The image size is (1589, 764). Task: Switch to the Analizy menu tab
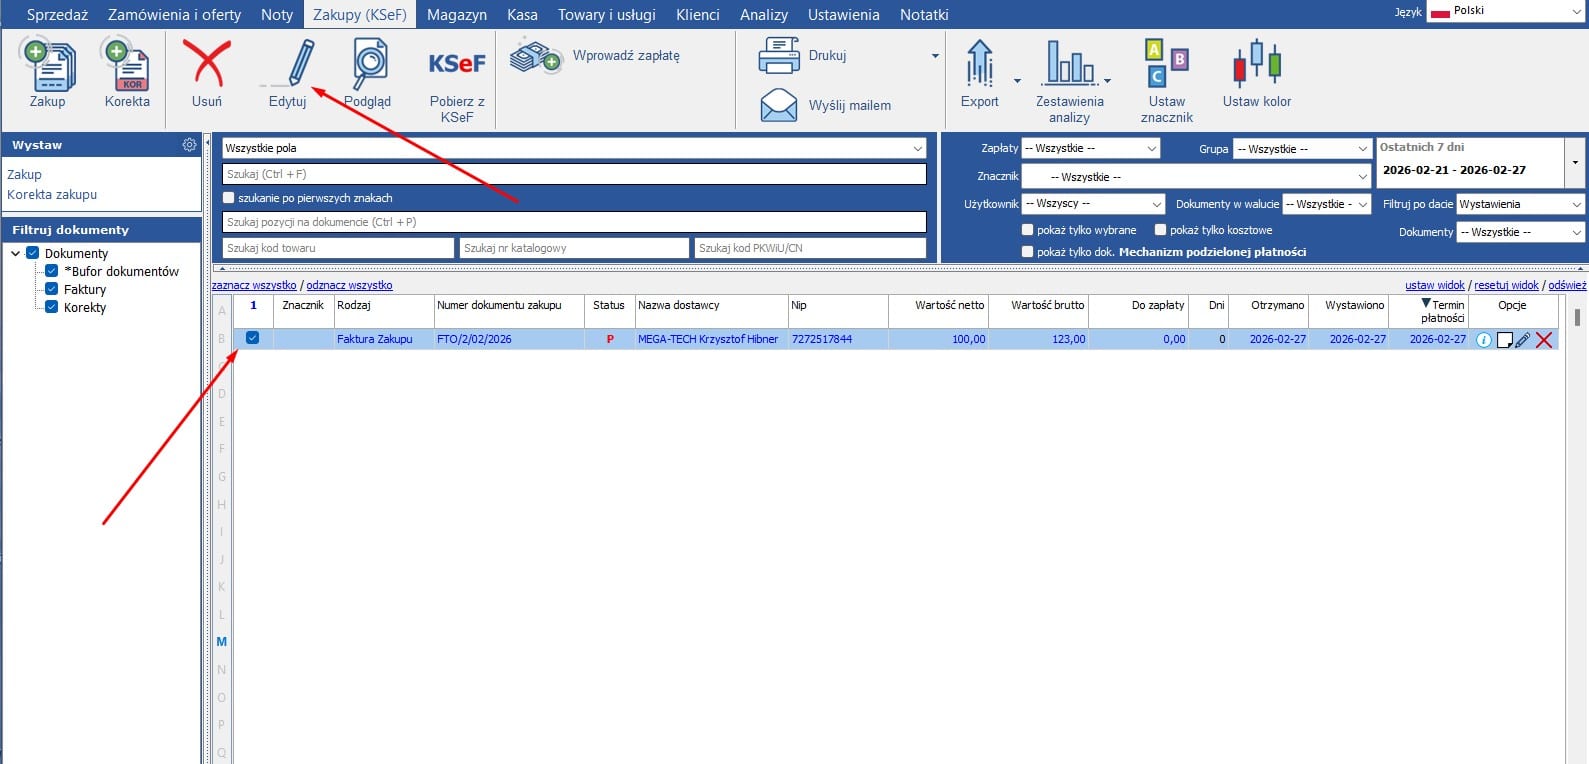point(763,15)
